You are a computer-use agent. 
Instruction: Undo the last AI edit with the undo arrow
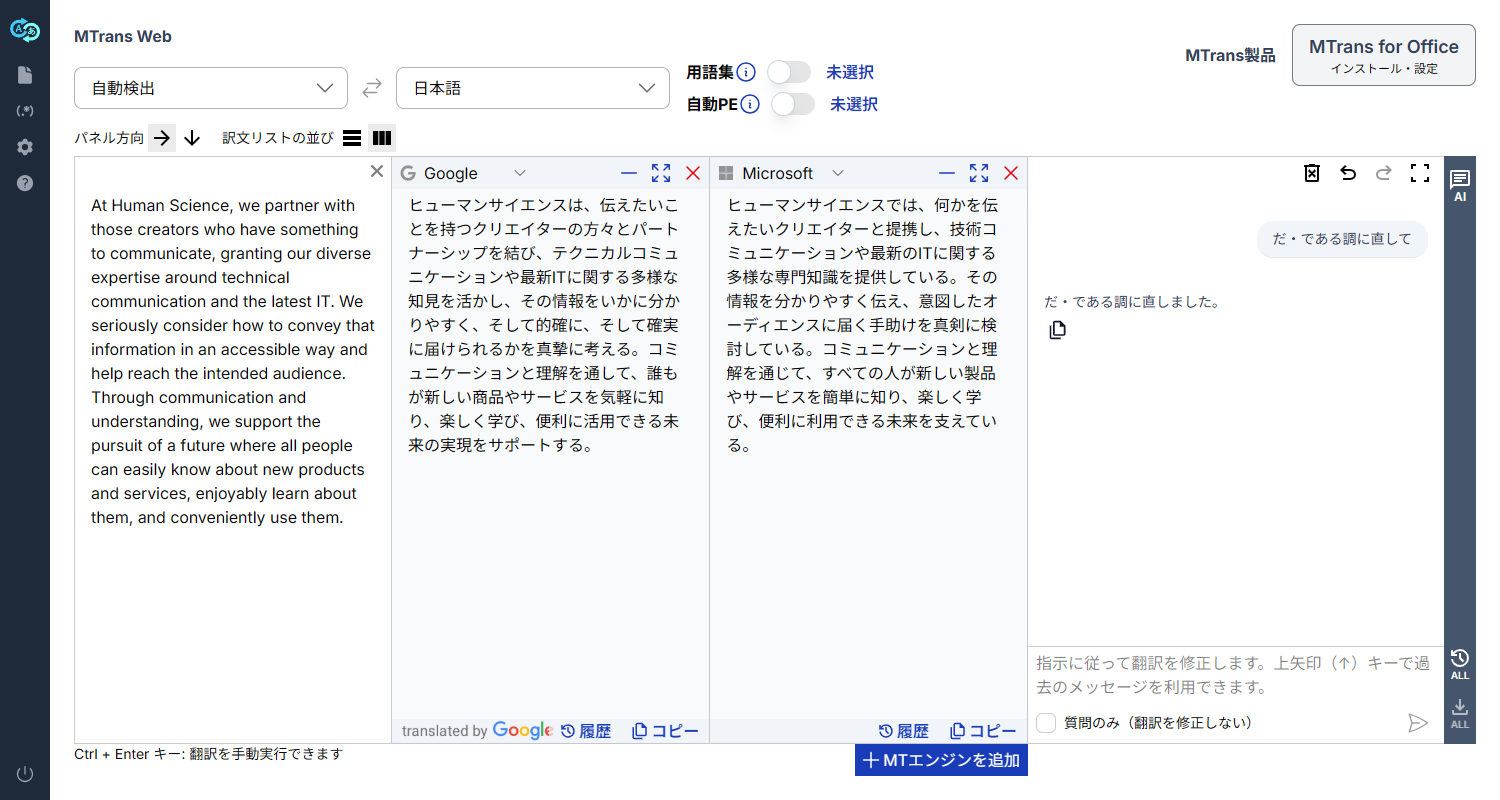tap(1348, 173)
